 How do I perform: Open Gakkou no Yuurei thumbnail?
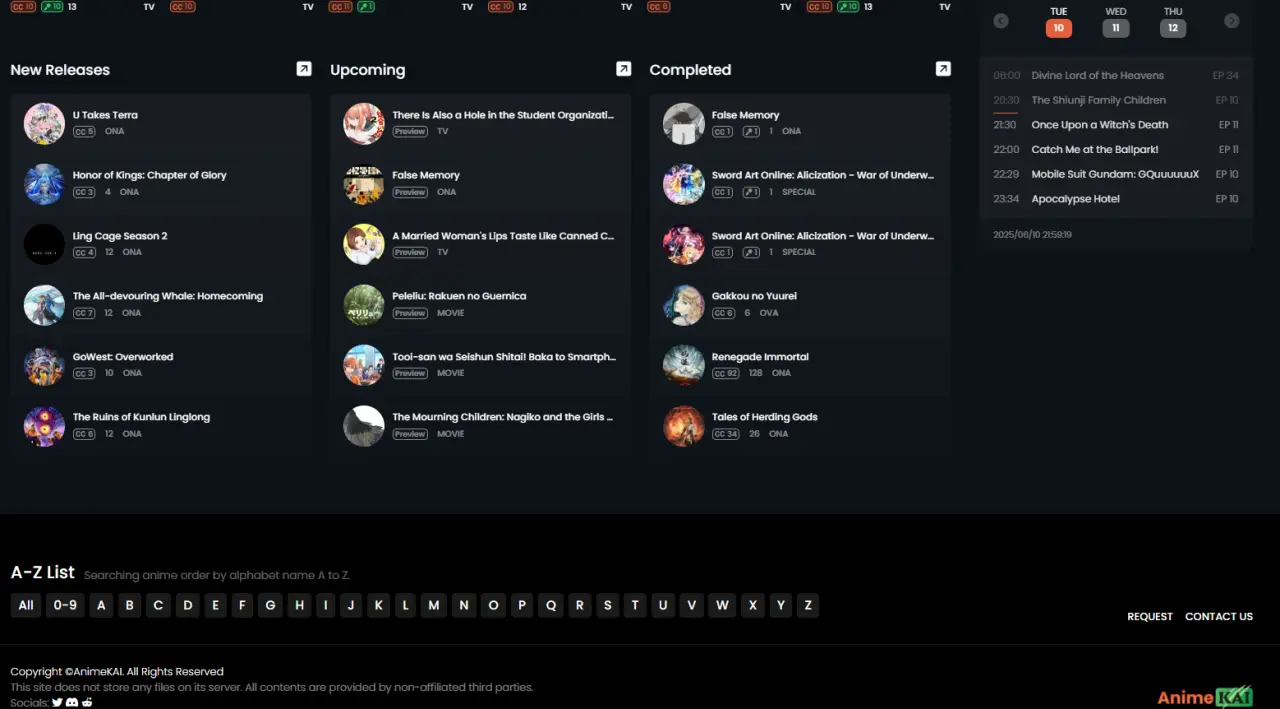684,305
